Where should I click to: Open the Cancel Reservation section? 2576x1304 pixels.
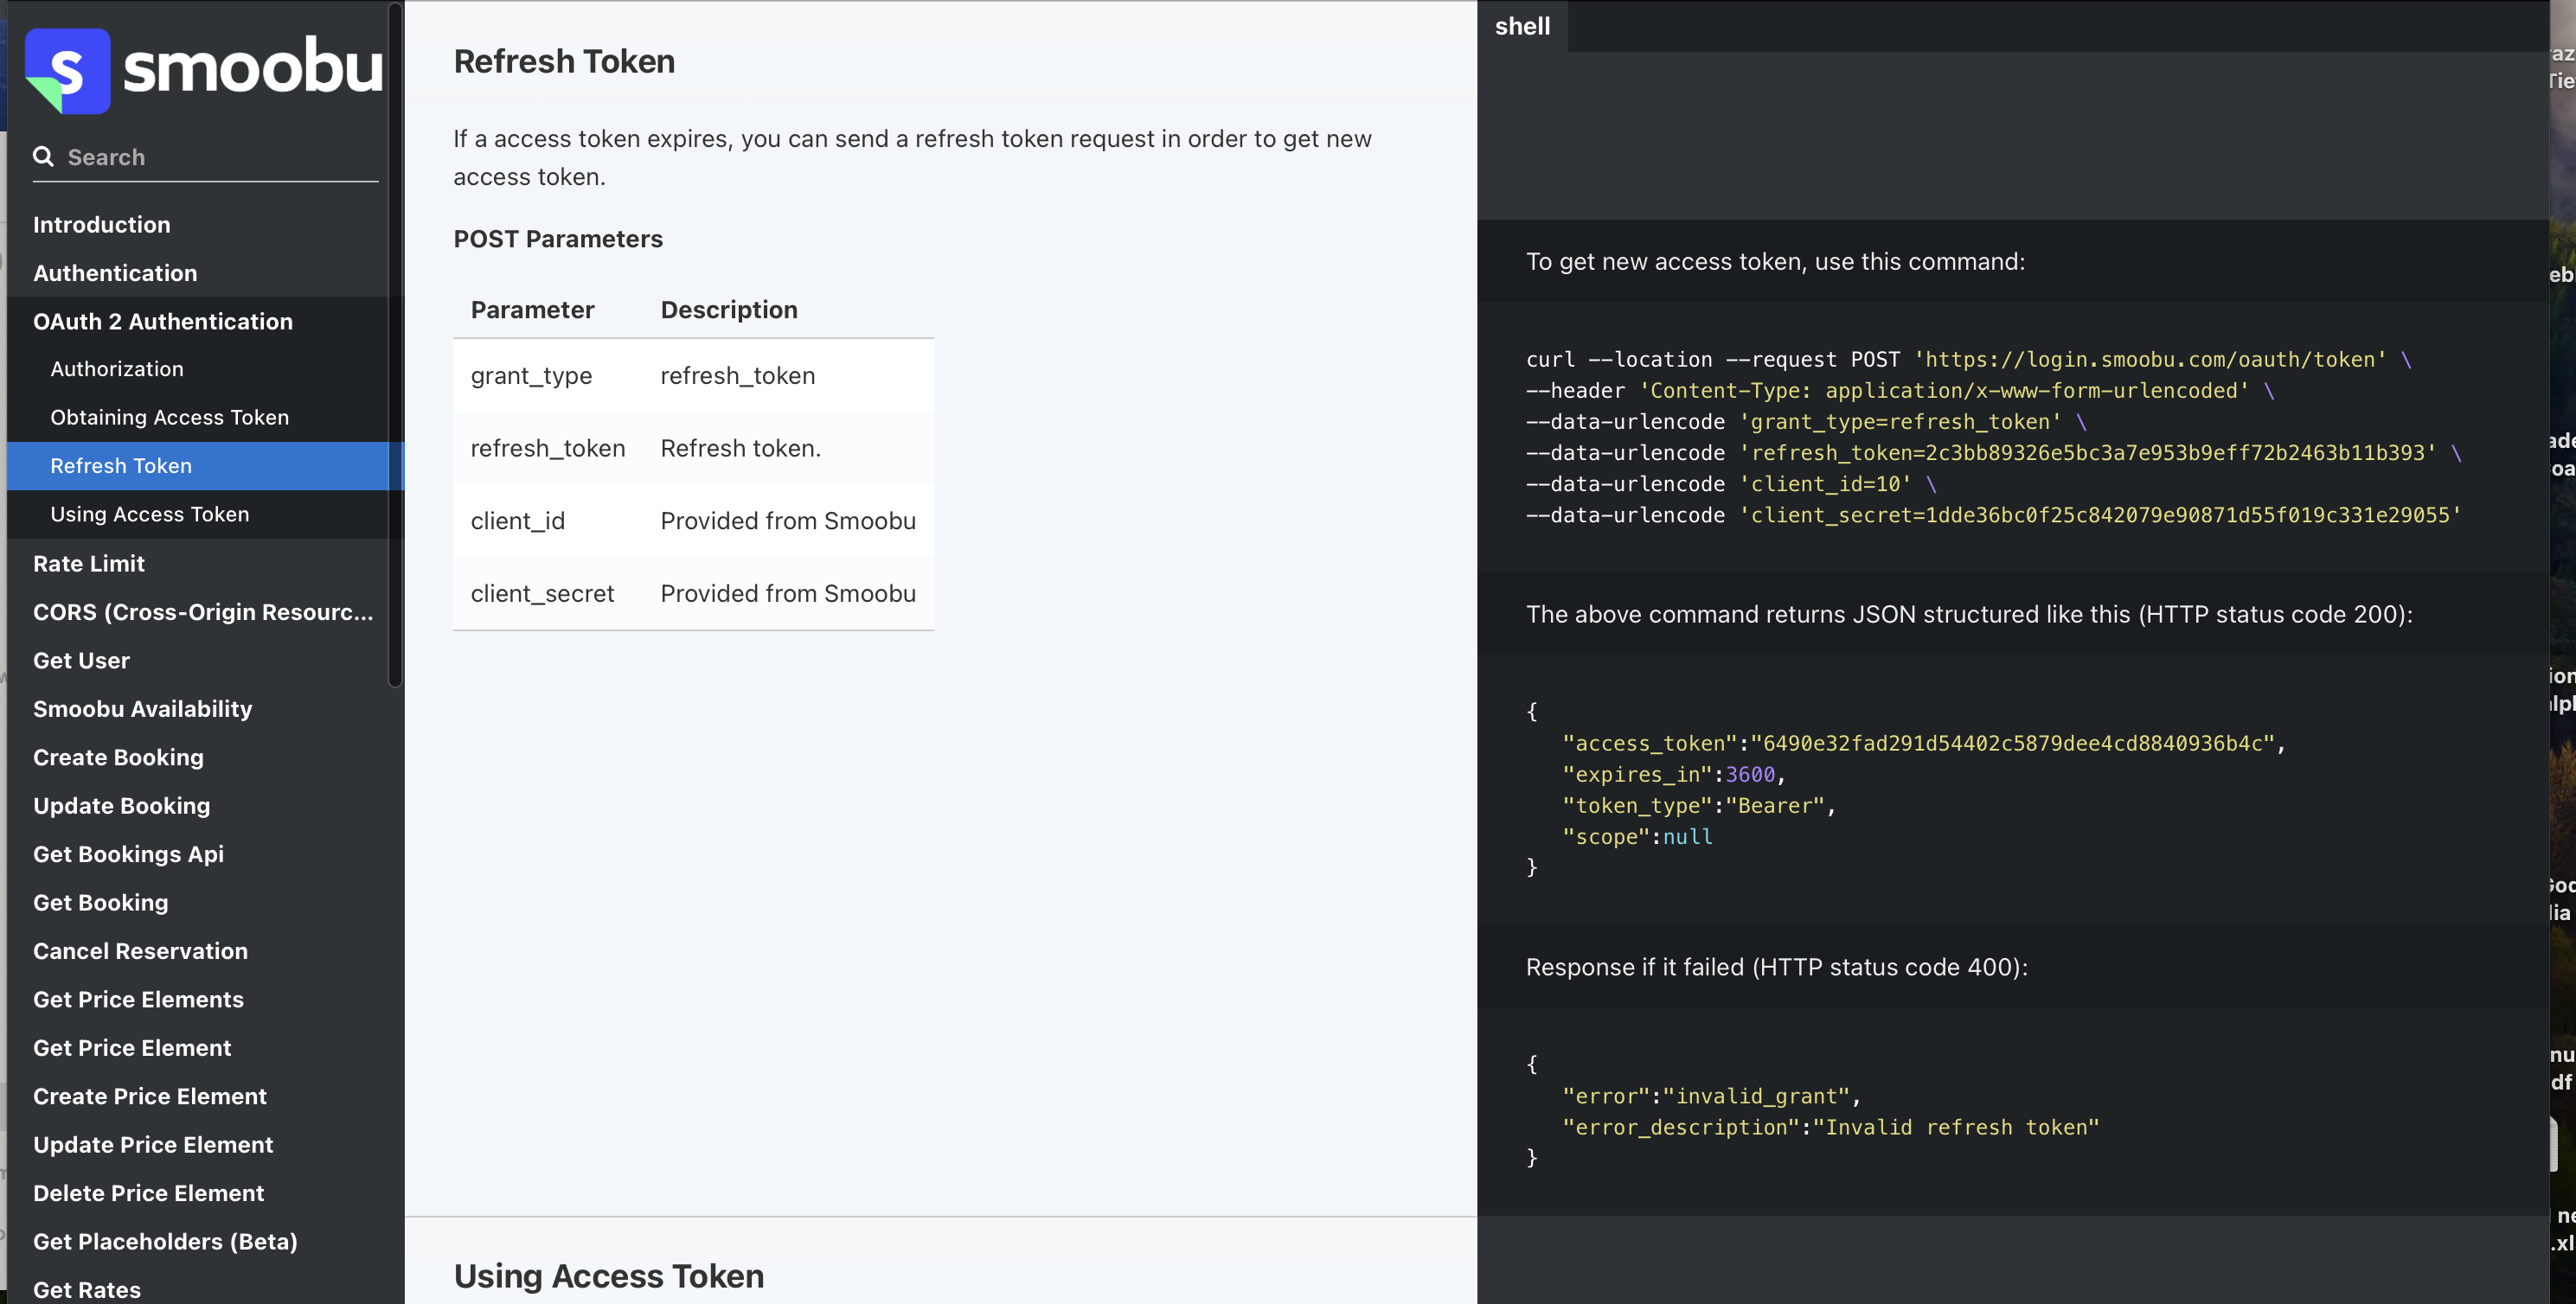click(140, 951)
